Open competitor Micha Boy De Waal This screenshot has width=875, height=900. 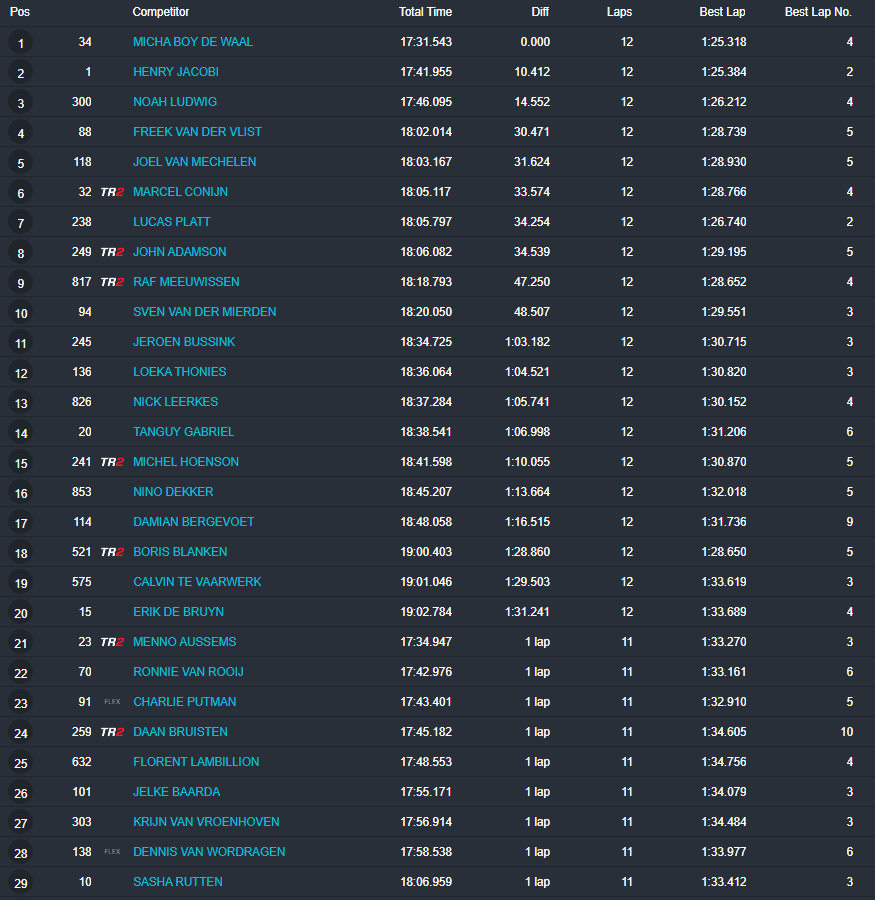point(193,42)
